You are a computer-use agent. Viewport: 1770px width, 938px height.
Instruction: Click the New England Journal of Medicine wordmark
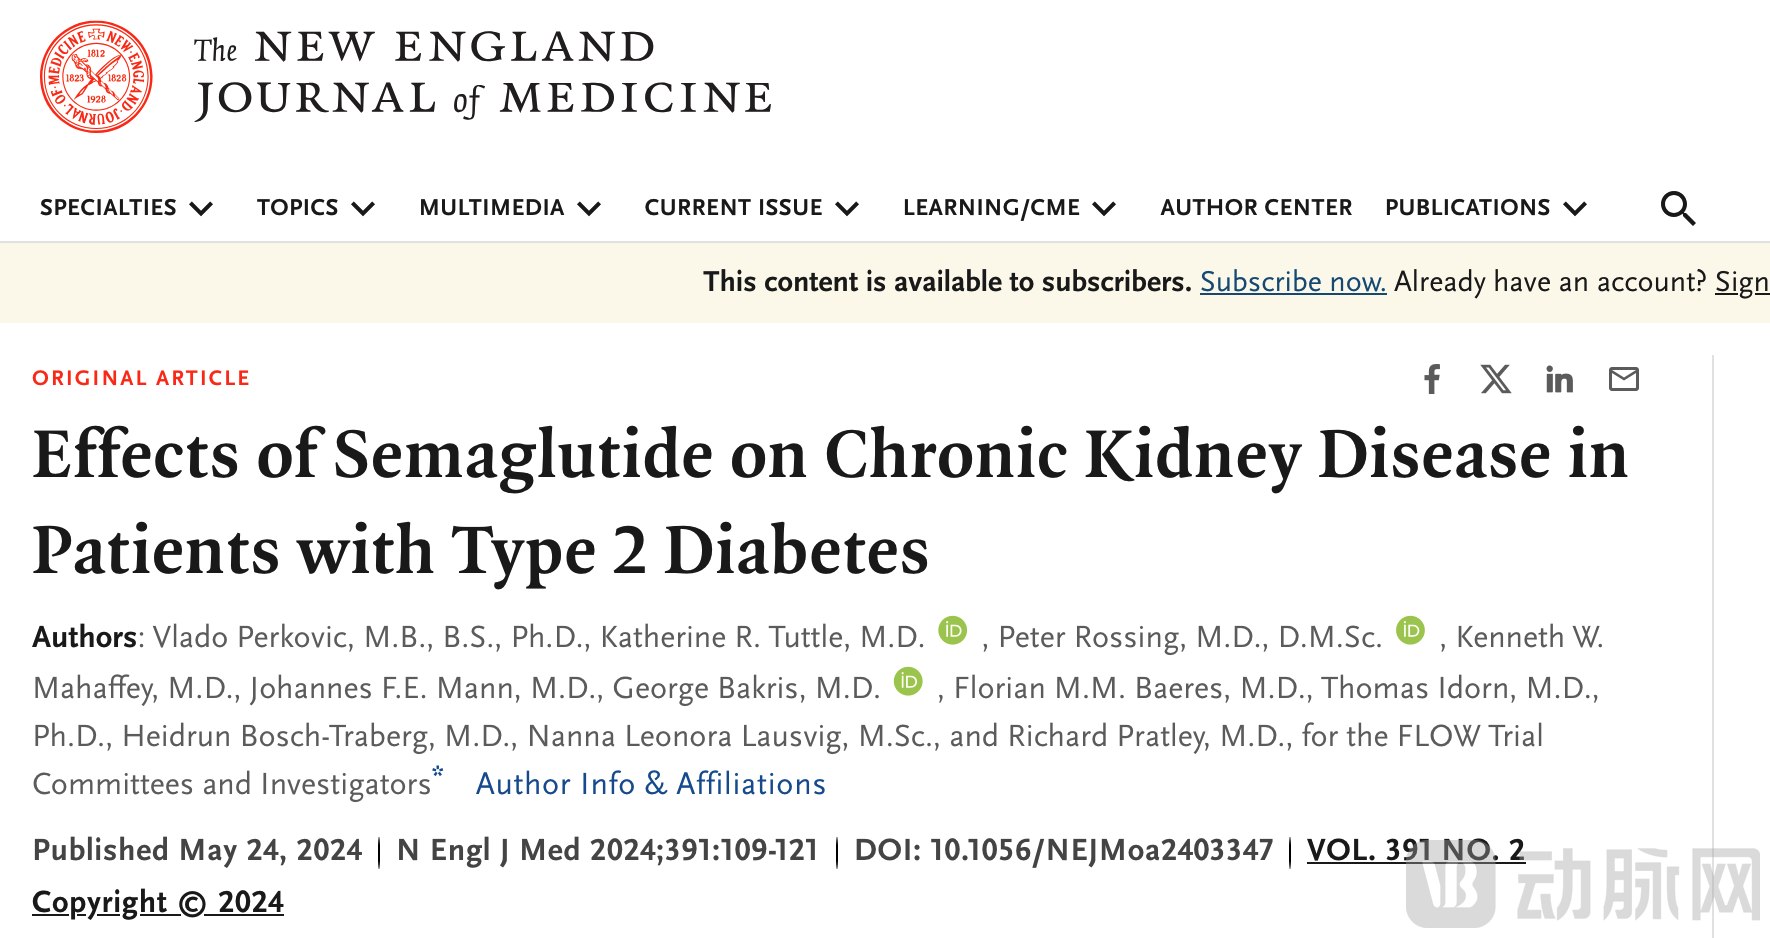point(483,74)
